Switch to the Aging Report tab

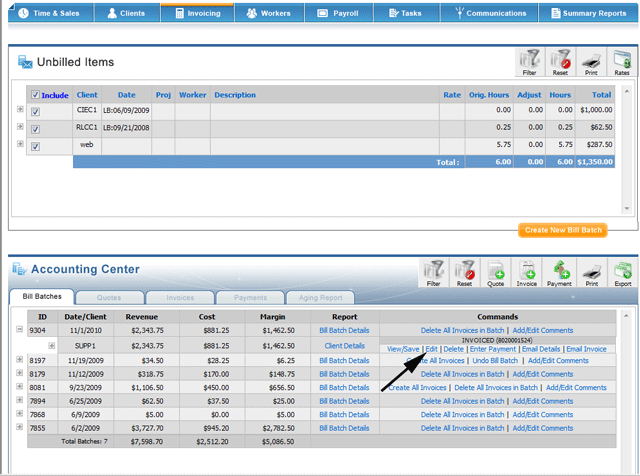(x=320, y=298)
